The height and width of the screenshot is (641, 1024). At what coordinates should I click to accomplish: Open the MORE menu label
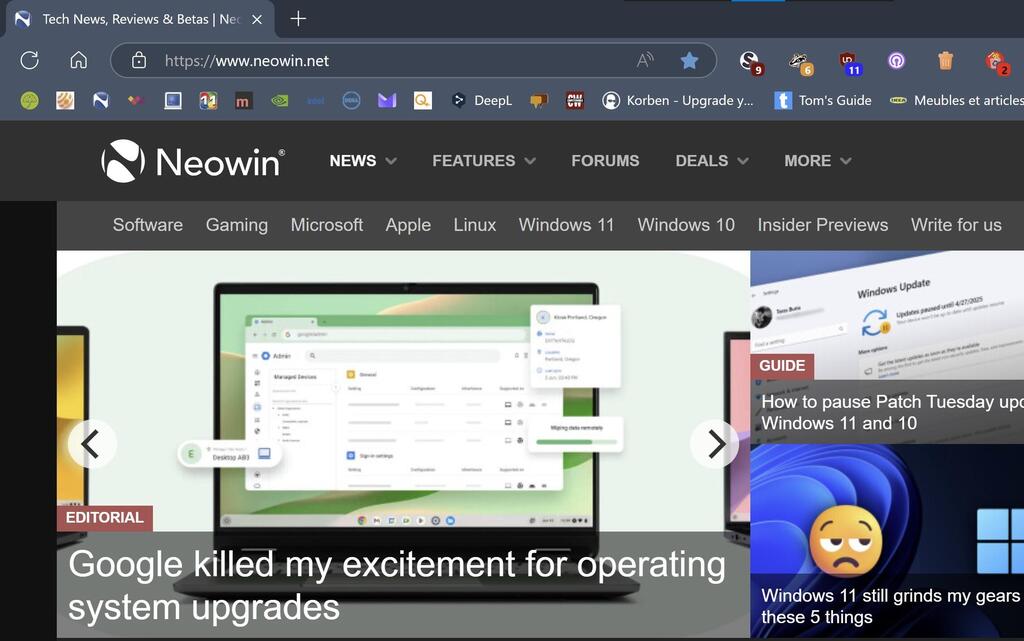808,161
